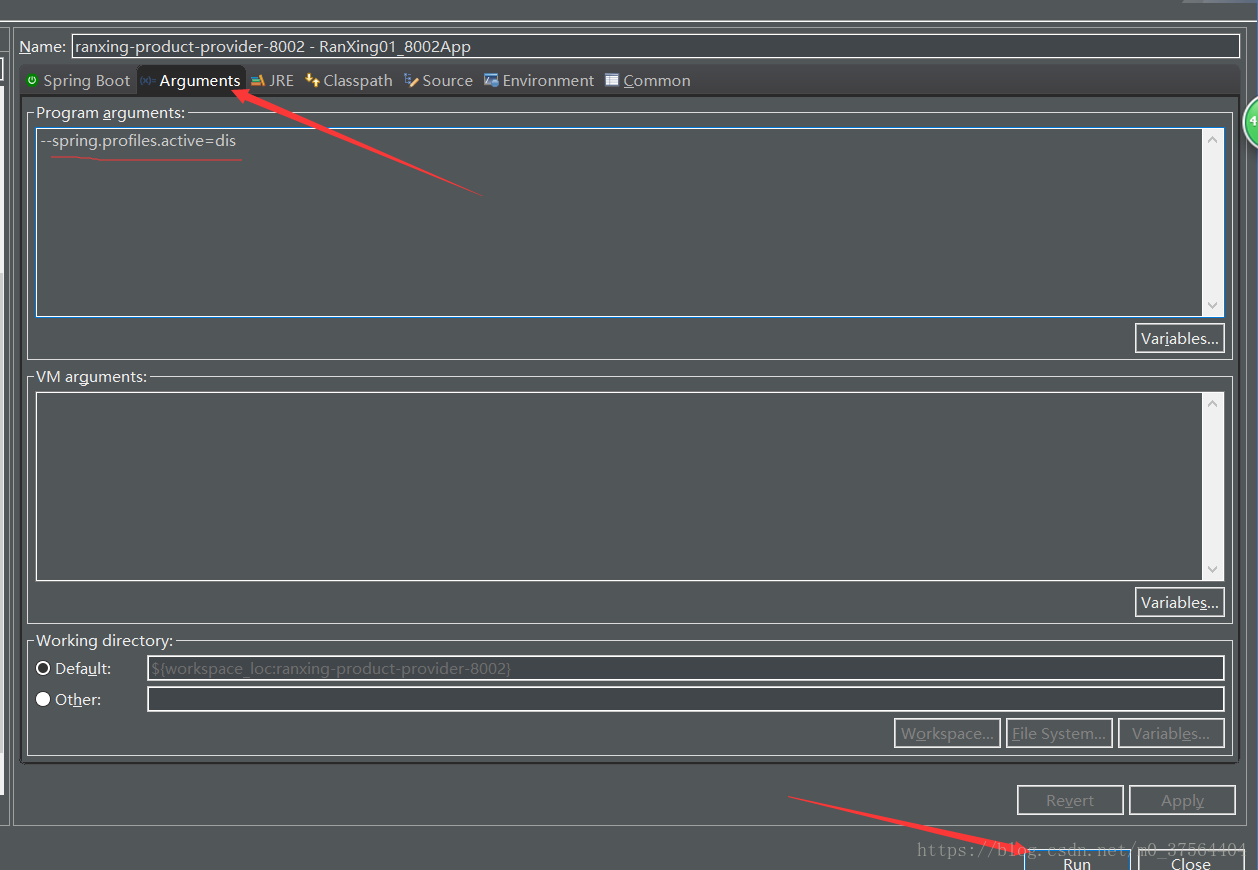Click VM arguments scrollbar down arrow

point(1213,569)
